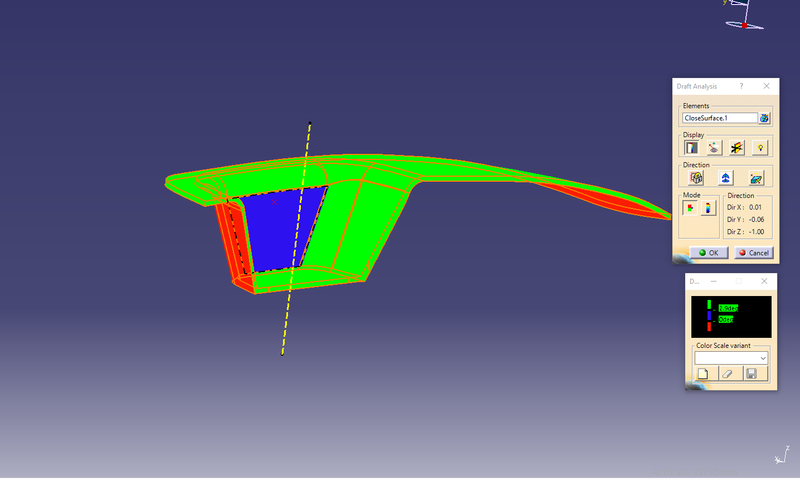The height and width of the screenshot is (480, 800).
Task: Click the element selection icon beside CloseSurface.1
Action: click(x=764, y=118)
